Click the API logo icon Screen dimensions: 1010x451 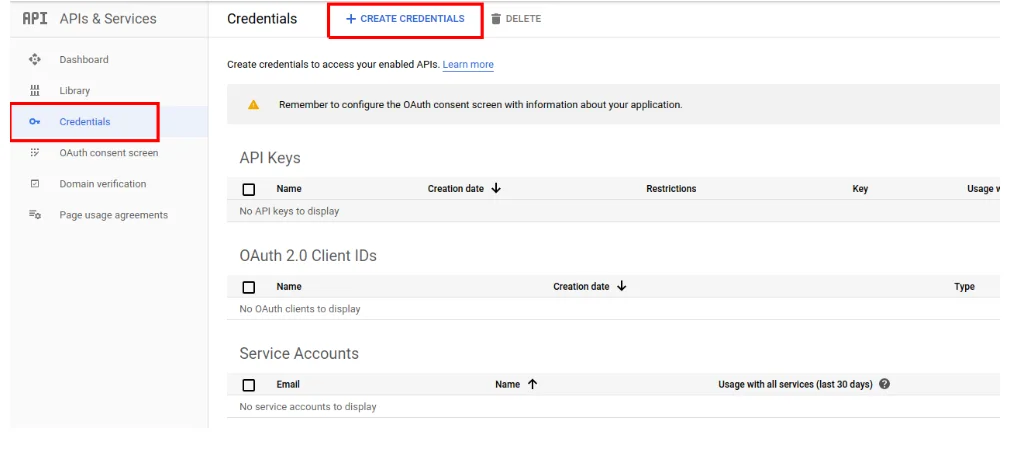point(35,18)
